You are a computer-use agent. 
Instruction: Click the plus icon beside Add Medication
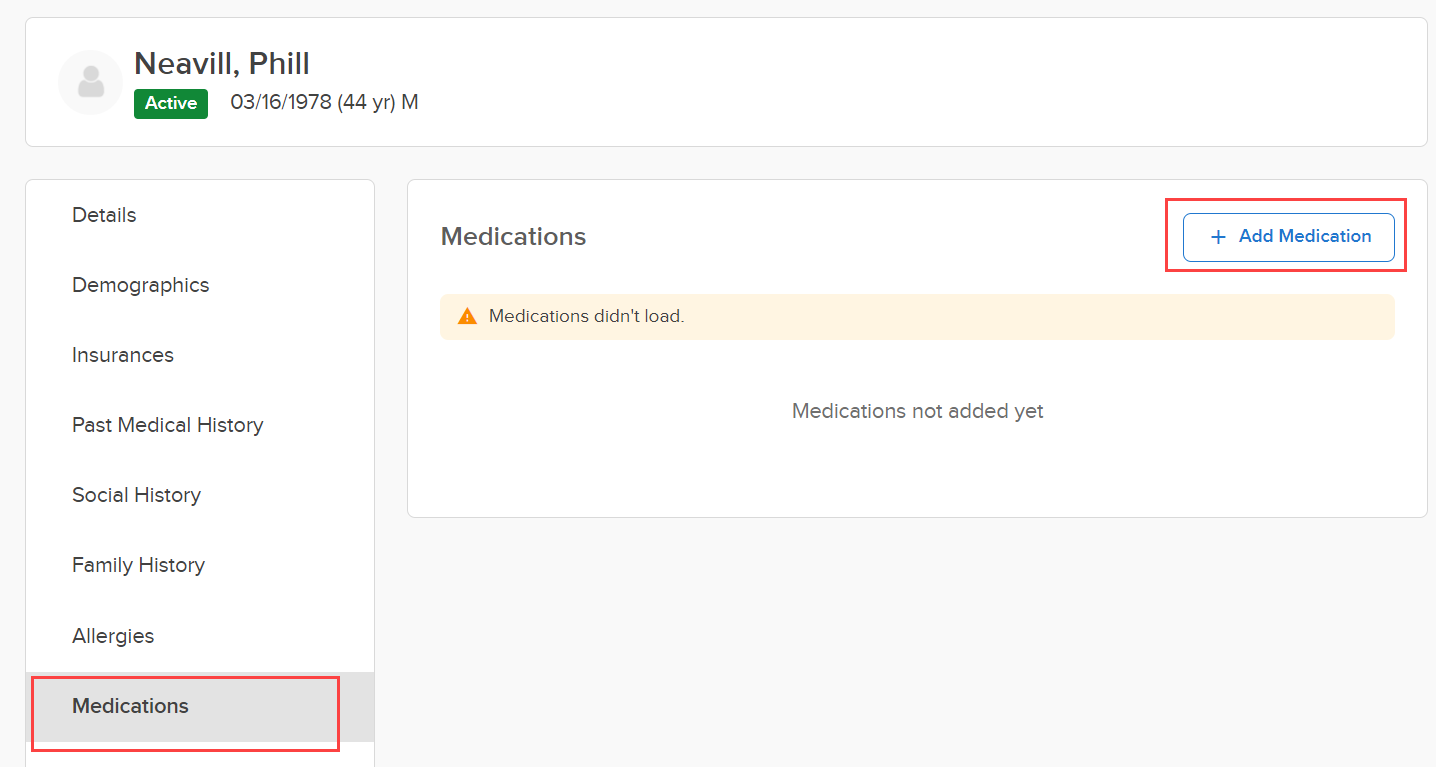point(1217,237)
